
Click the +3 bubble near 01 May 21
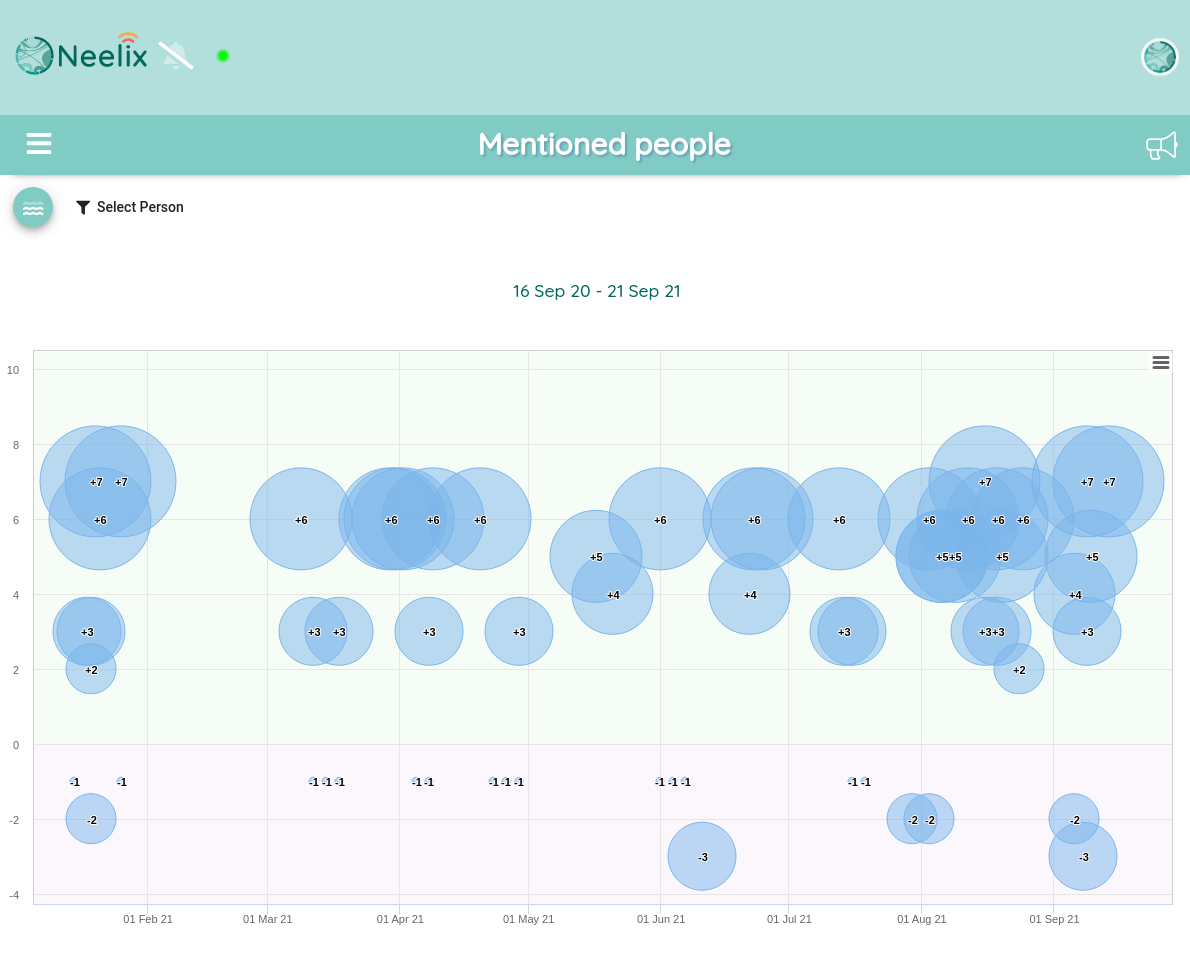click(519, 631)
